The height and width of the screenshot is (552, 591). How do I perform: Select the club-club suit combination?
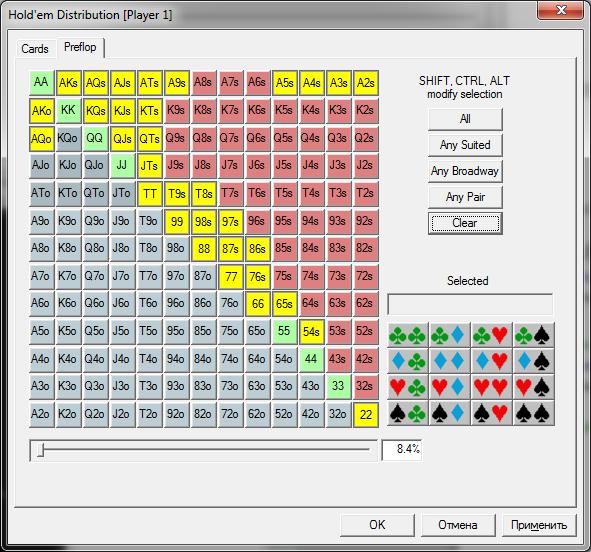[x=408, y=335]
